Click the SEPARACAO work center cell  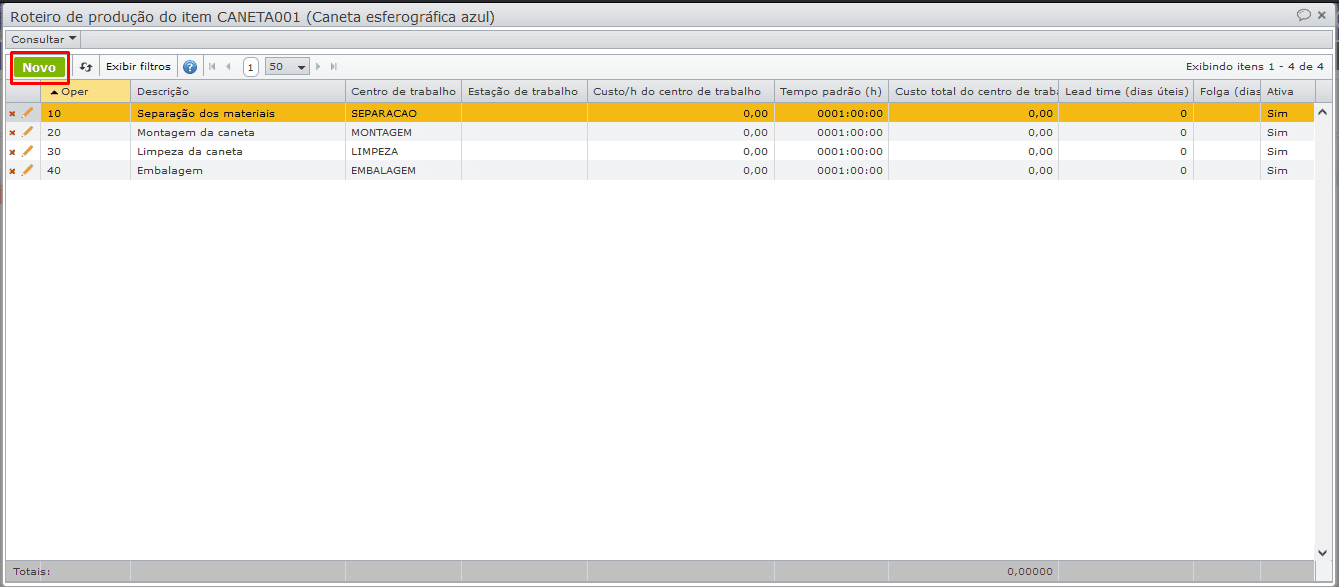pyautogui.click(x=403, y=113)
